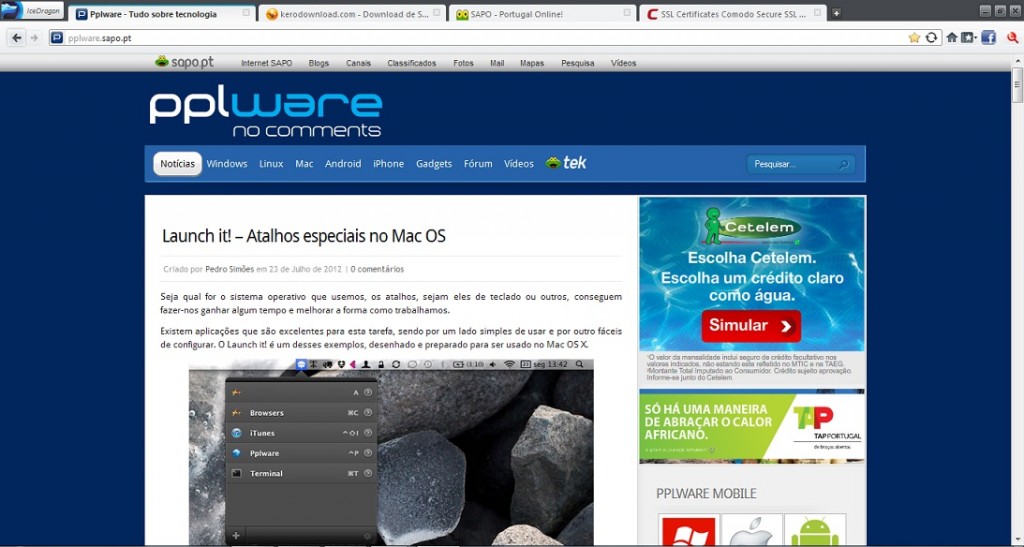Reload the page with the refresh icon
Image resolution: width=1024 pixels, height=547 pixels.
coord(931,38)
